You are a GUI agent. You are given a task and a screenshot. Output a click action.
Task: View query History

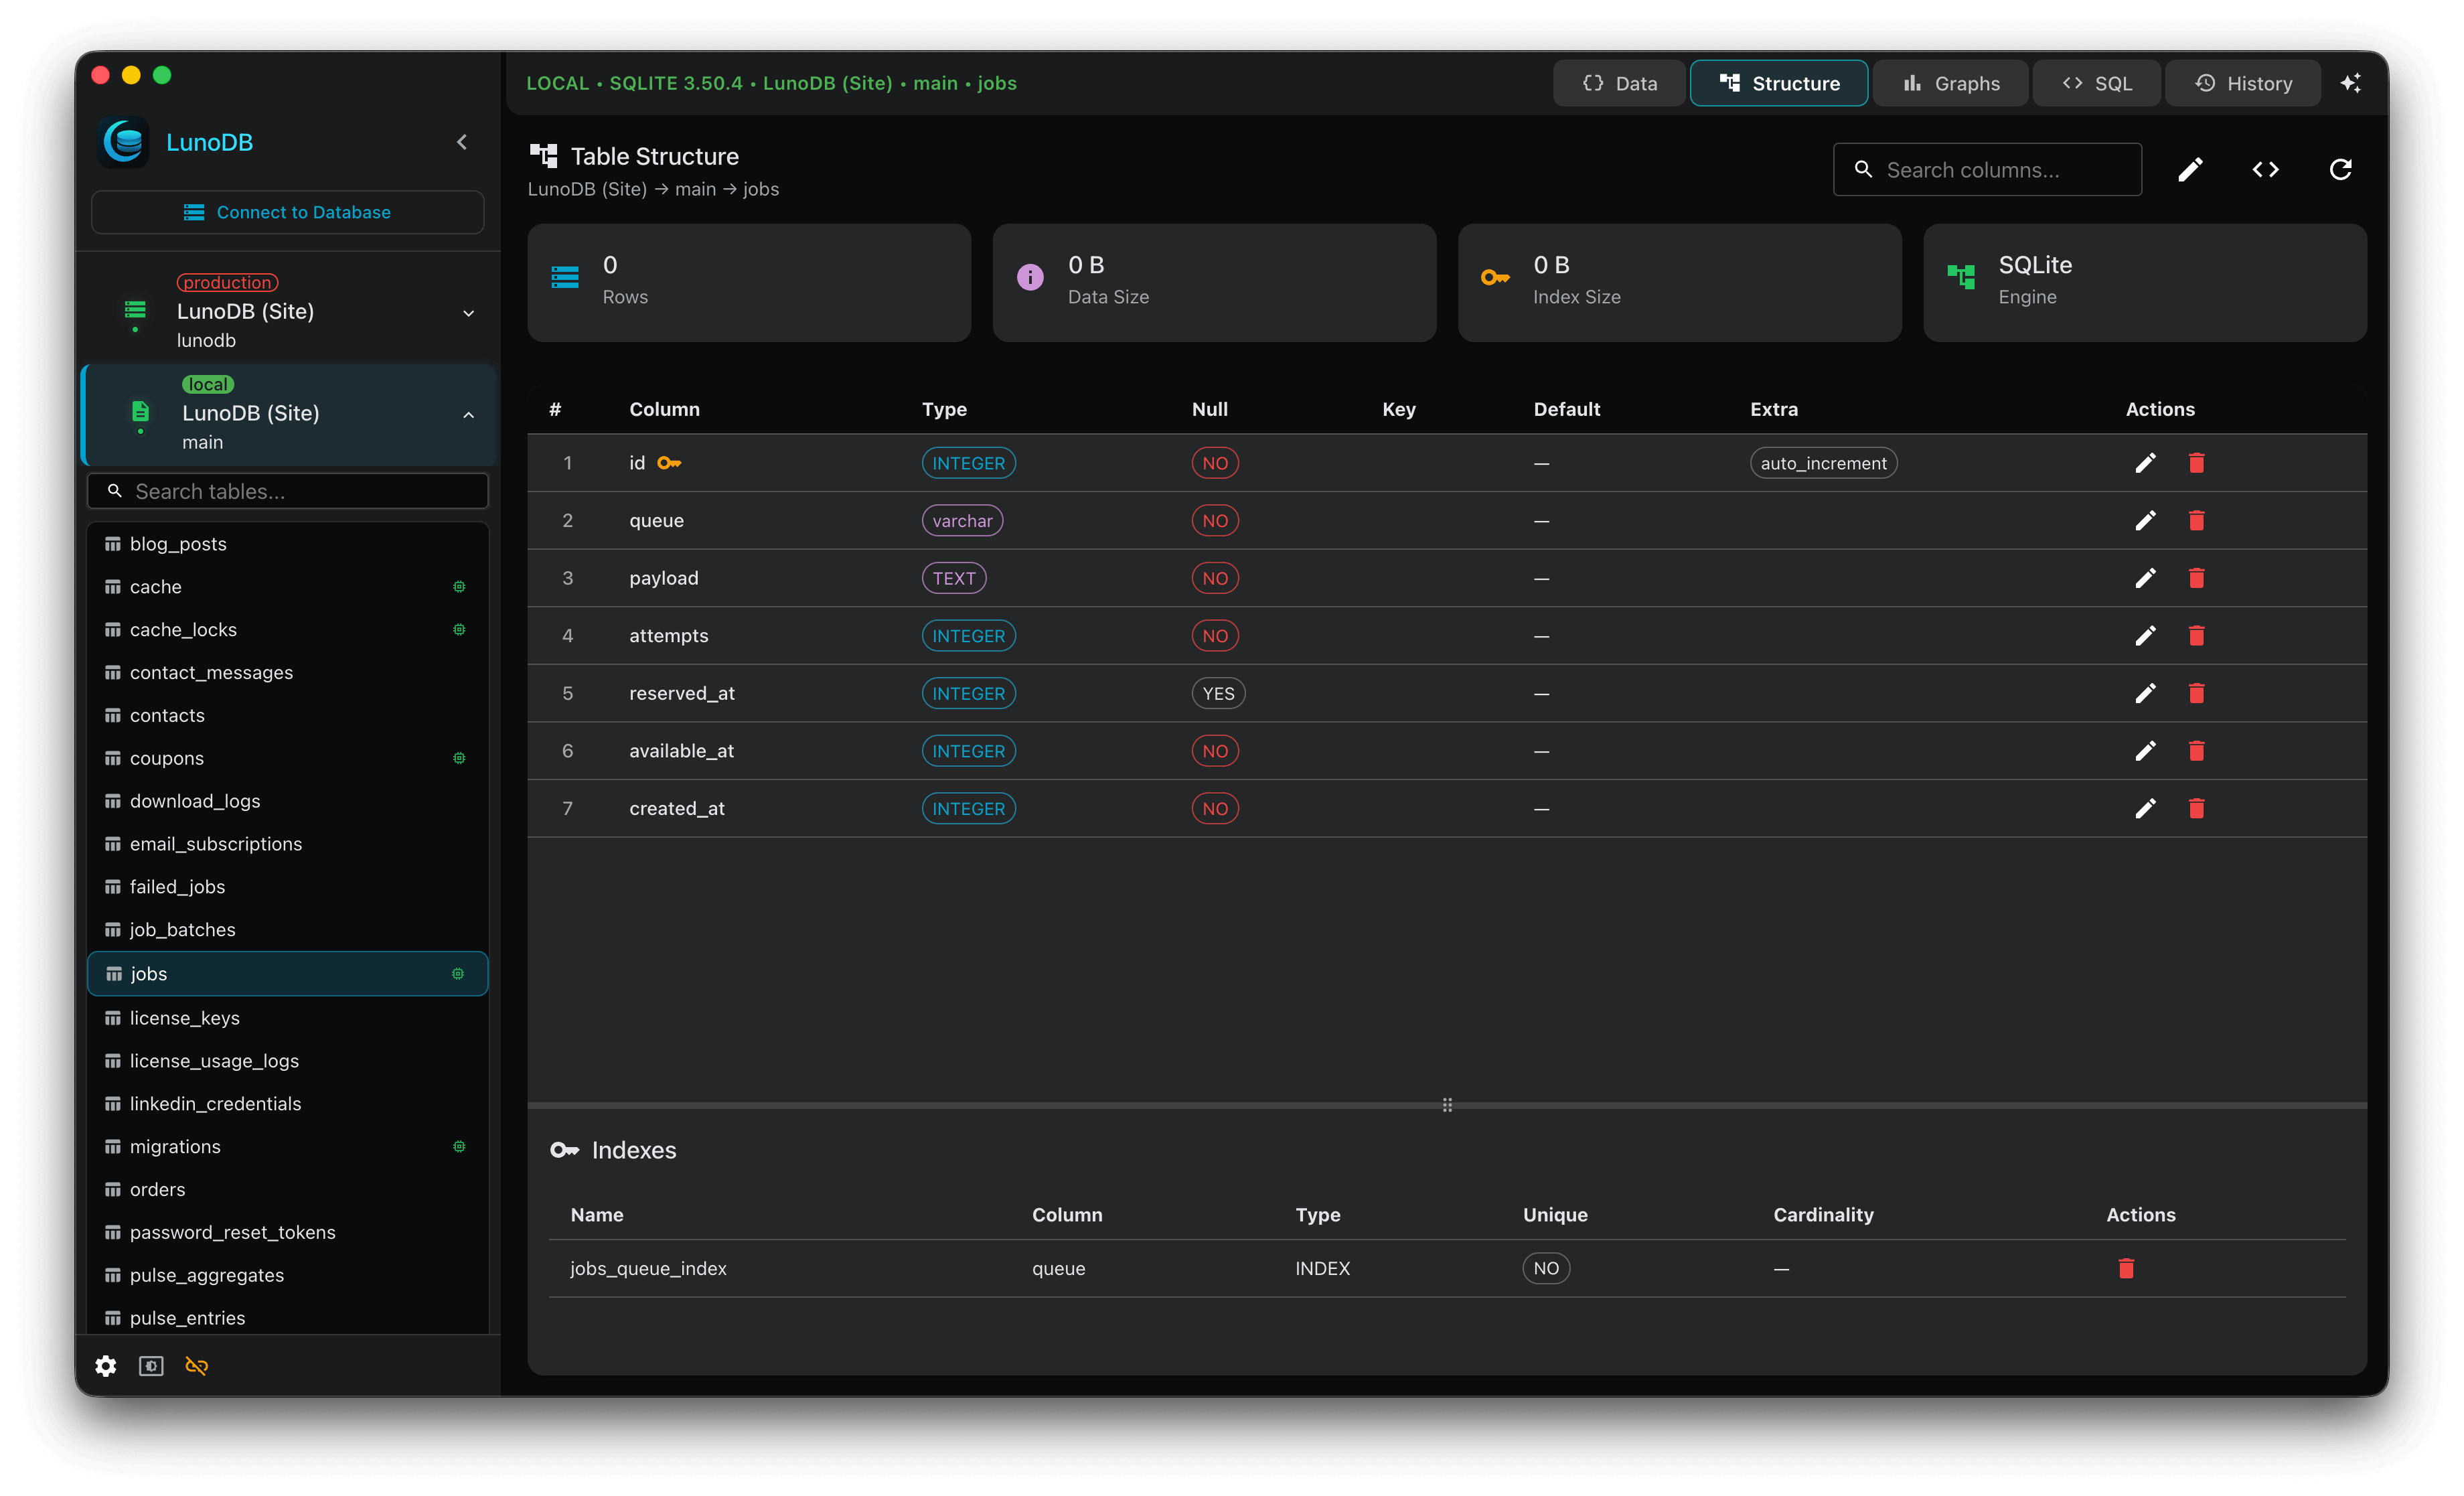2243,83
